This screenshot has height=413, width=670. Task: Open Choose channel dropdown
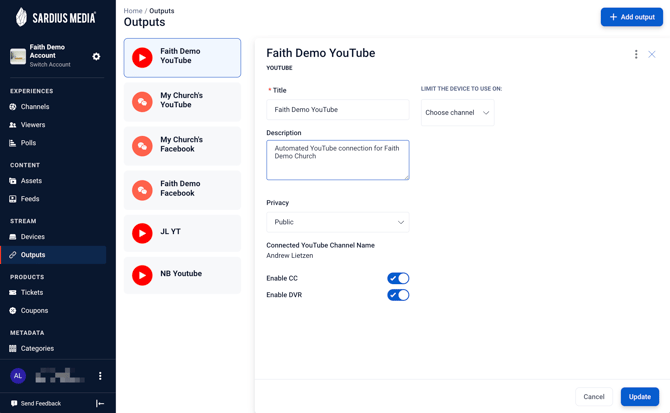458,113
